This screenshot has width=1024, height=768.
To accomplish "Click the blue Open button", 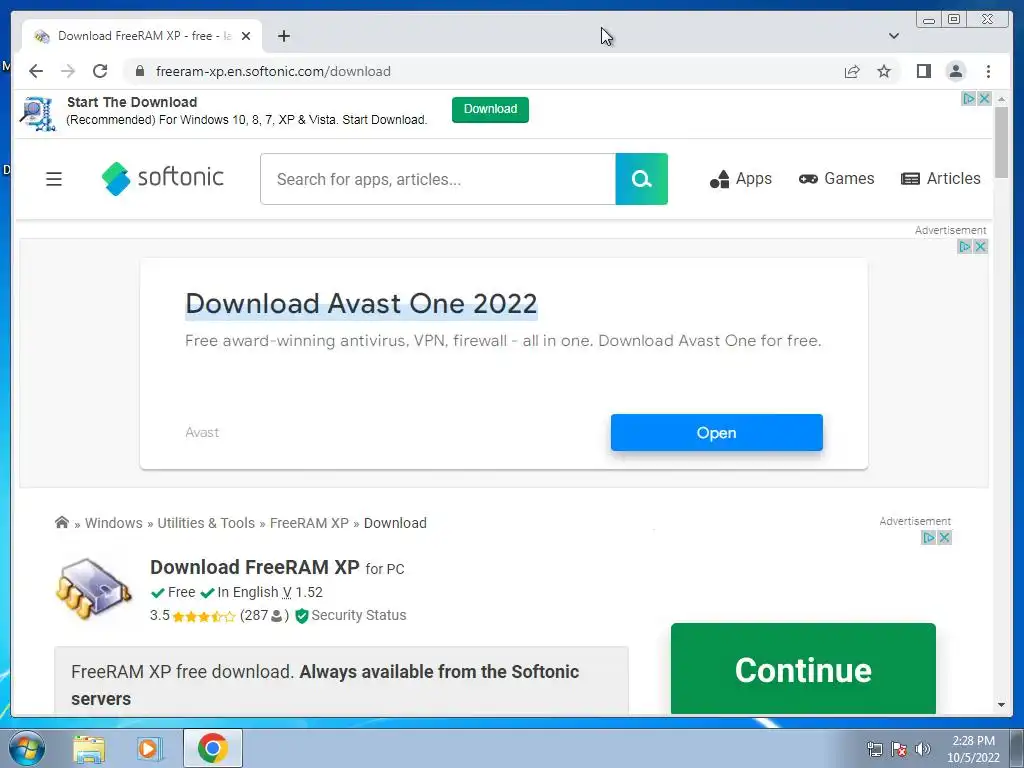I will [716, 432].
